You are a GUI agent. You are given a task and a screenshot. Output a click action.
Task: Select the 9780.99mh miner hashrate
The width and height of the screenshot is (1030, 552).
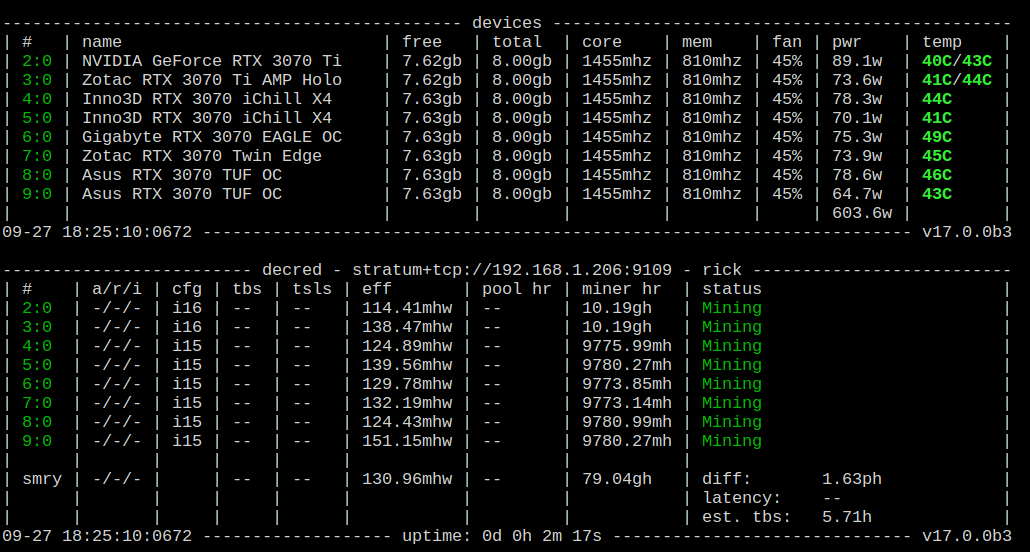[x=627, y=423]
